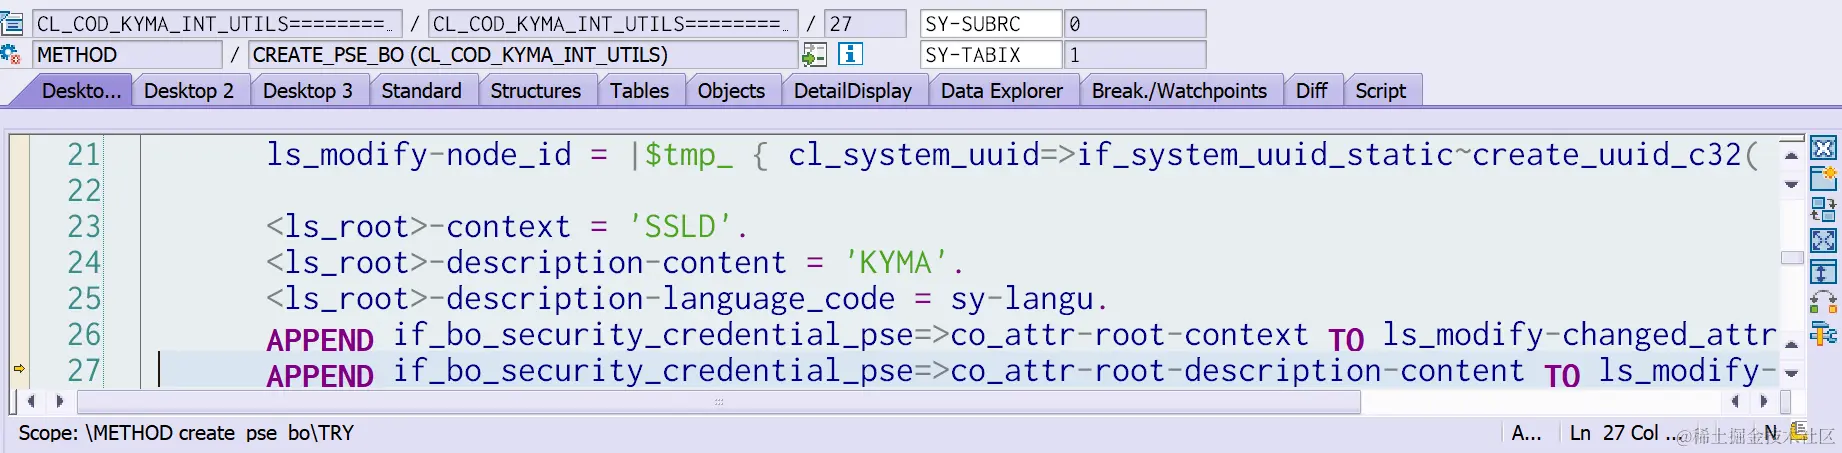Click the full screen expand icon
The width and height of the screenshot is (1842, 453).
pyautogui.click(x=1823, y=240)
